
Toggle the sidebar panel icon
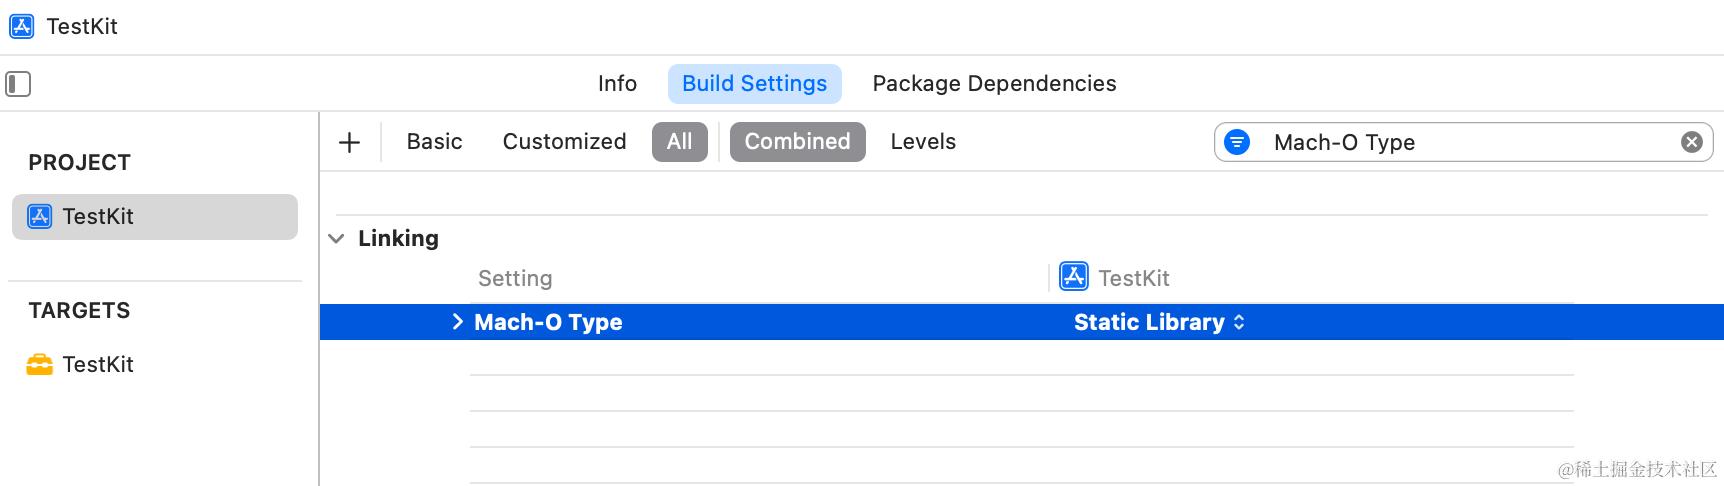[18, 84]
